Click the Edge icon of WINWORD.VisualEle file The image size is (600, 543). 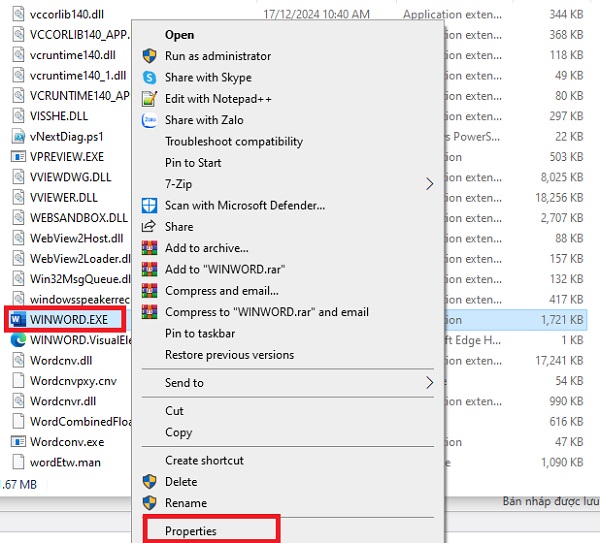tap(18, 340)
